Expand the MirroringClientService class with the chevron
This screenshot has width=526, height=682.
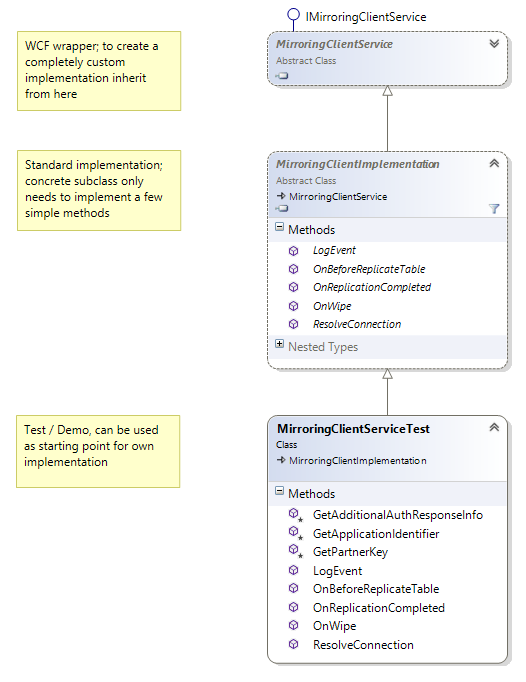[x=494, y=43]
